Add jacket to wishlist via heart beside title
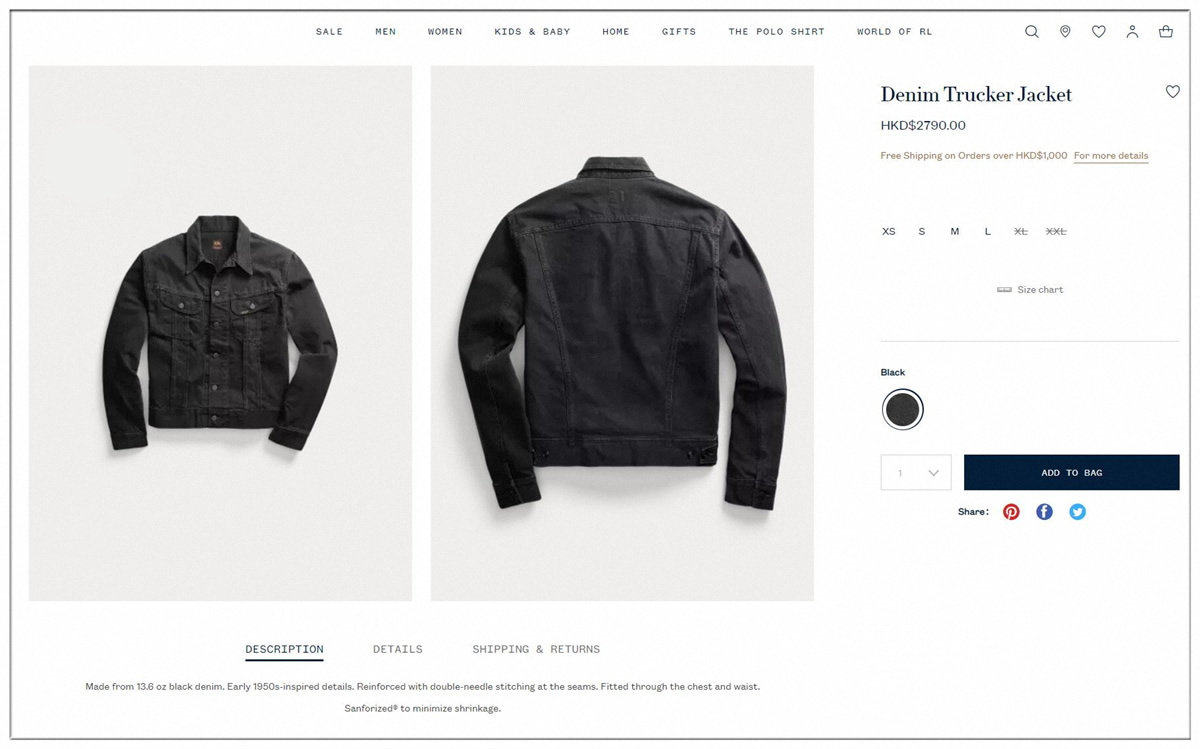The width and height of the screenshot is (1200, 749). pyautogui.click(x=1173, y=92)
